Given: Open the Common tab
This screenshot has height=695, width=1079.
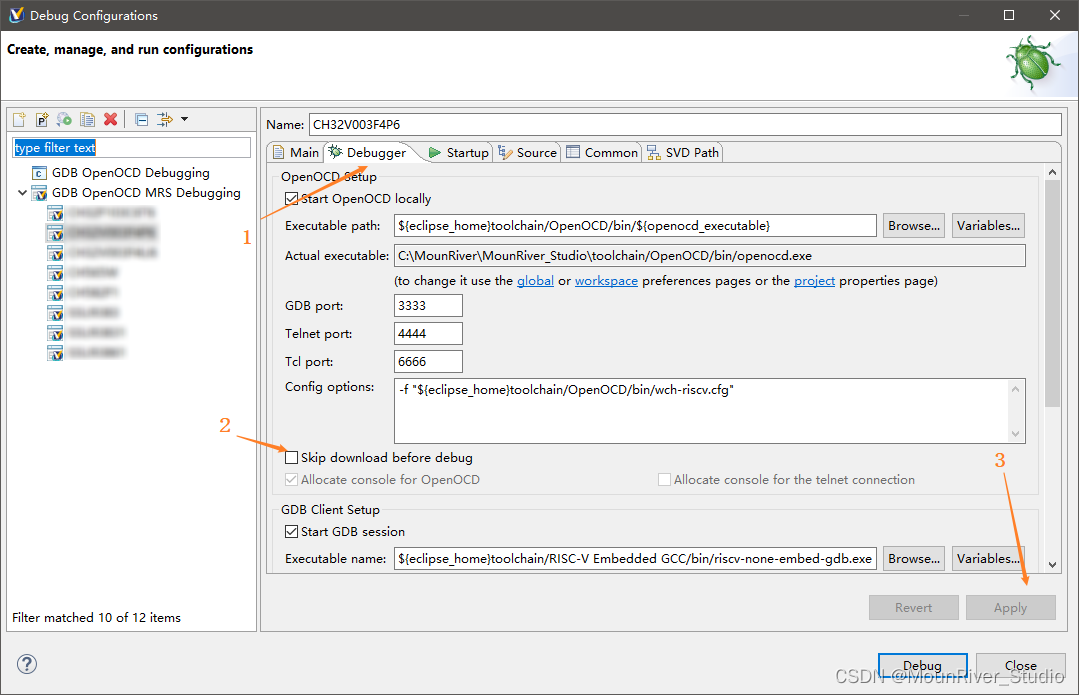Looking at the screenshot, I should [x=602, y=153].
